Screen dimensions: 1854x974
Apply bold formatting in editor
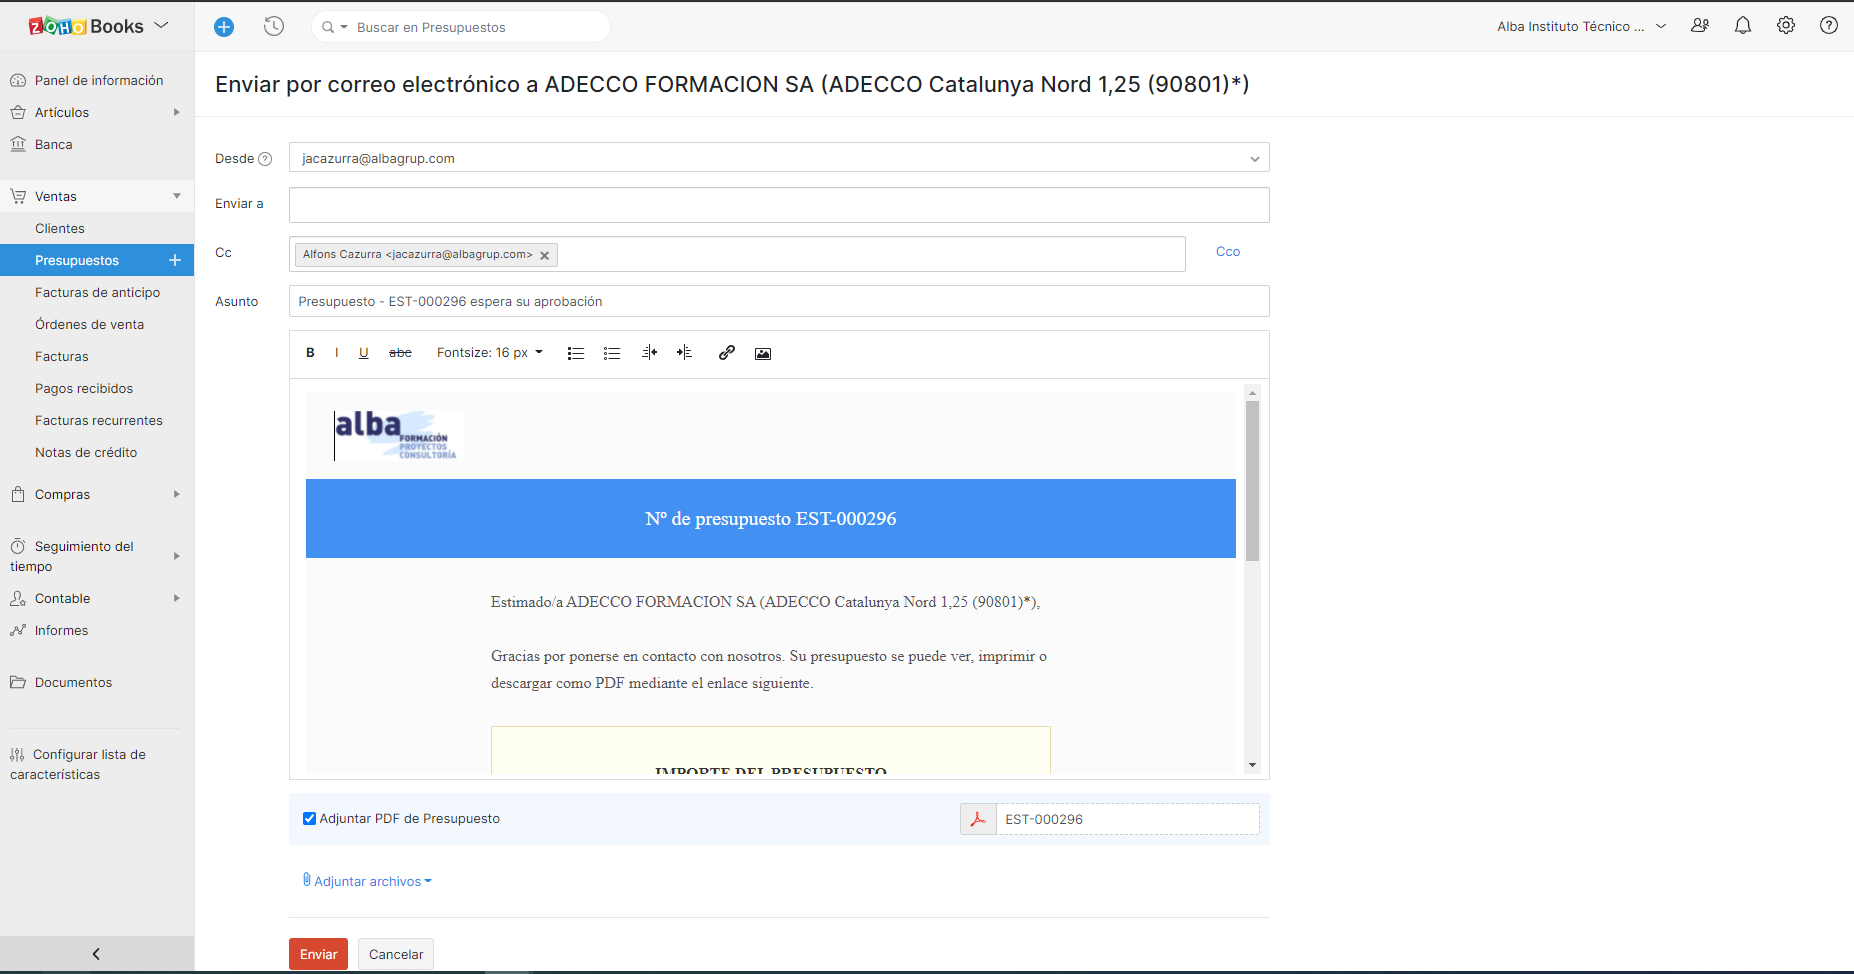click(x=311, y=353)
